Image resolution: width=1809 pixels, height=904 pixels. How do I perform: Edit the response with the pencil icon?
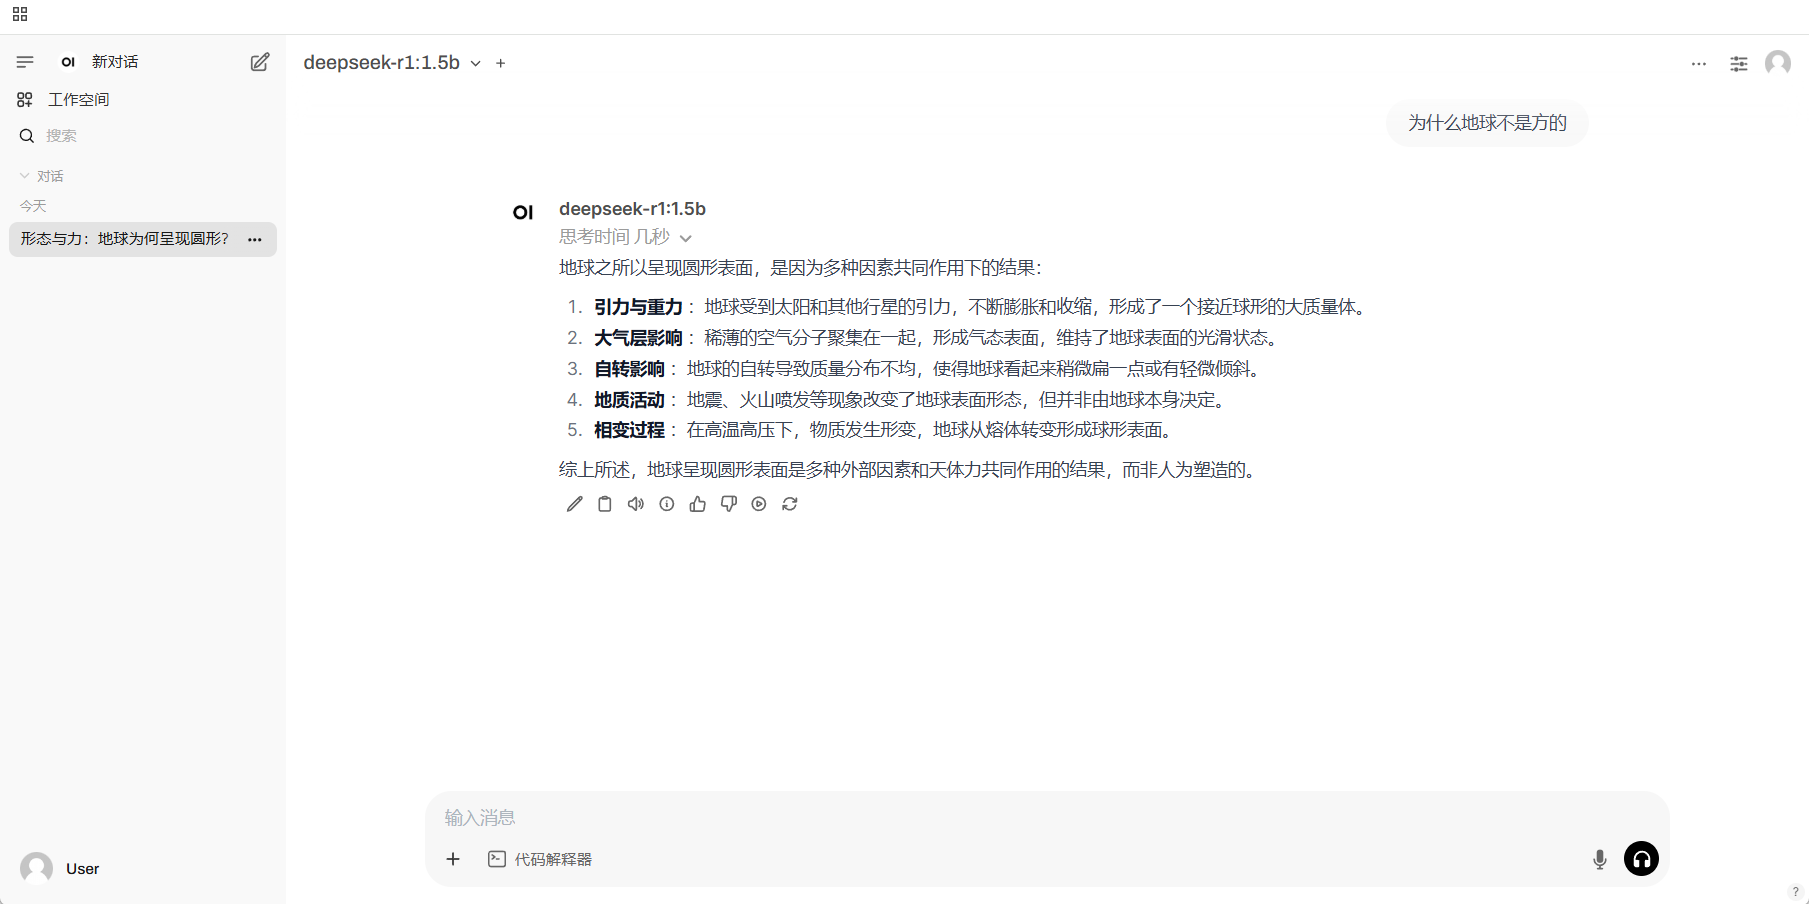coord(574,504)
